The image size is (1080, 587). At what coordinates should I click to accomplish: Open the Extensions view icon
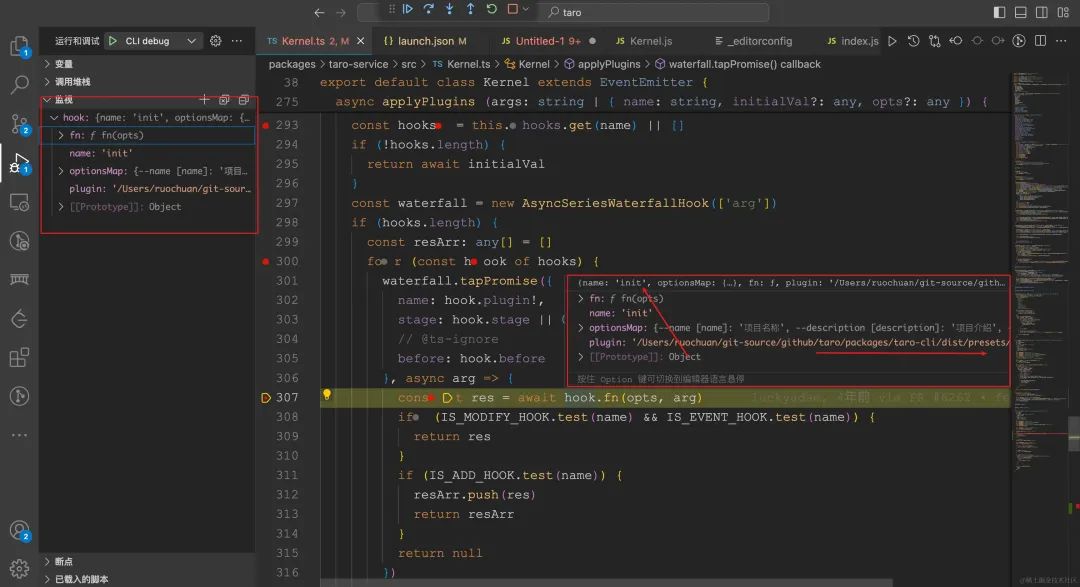click(x=19, y=358)
